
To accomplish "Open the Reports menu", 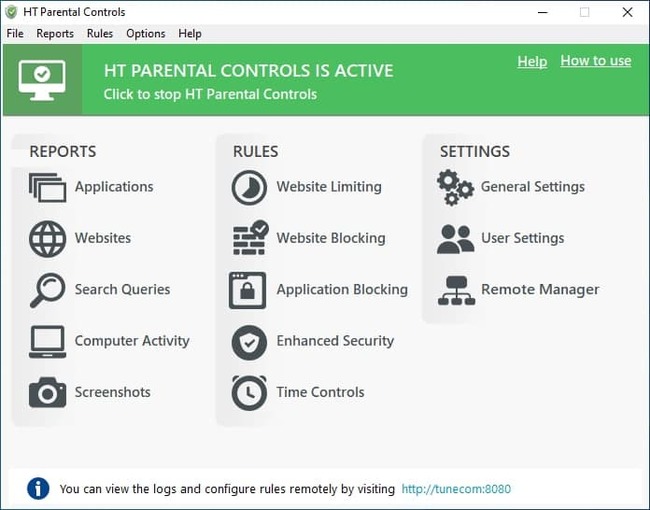I will [x=55, y=33].
